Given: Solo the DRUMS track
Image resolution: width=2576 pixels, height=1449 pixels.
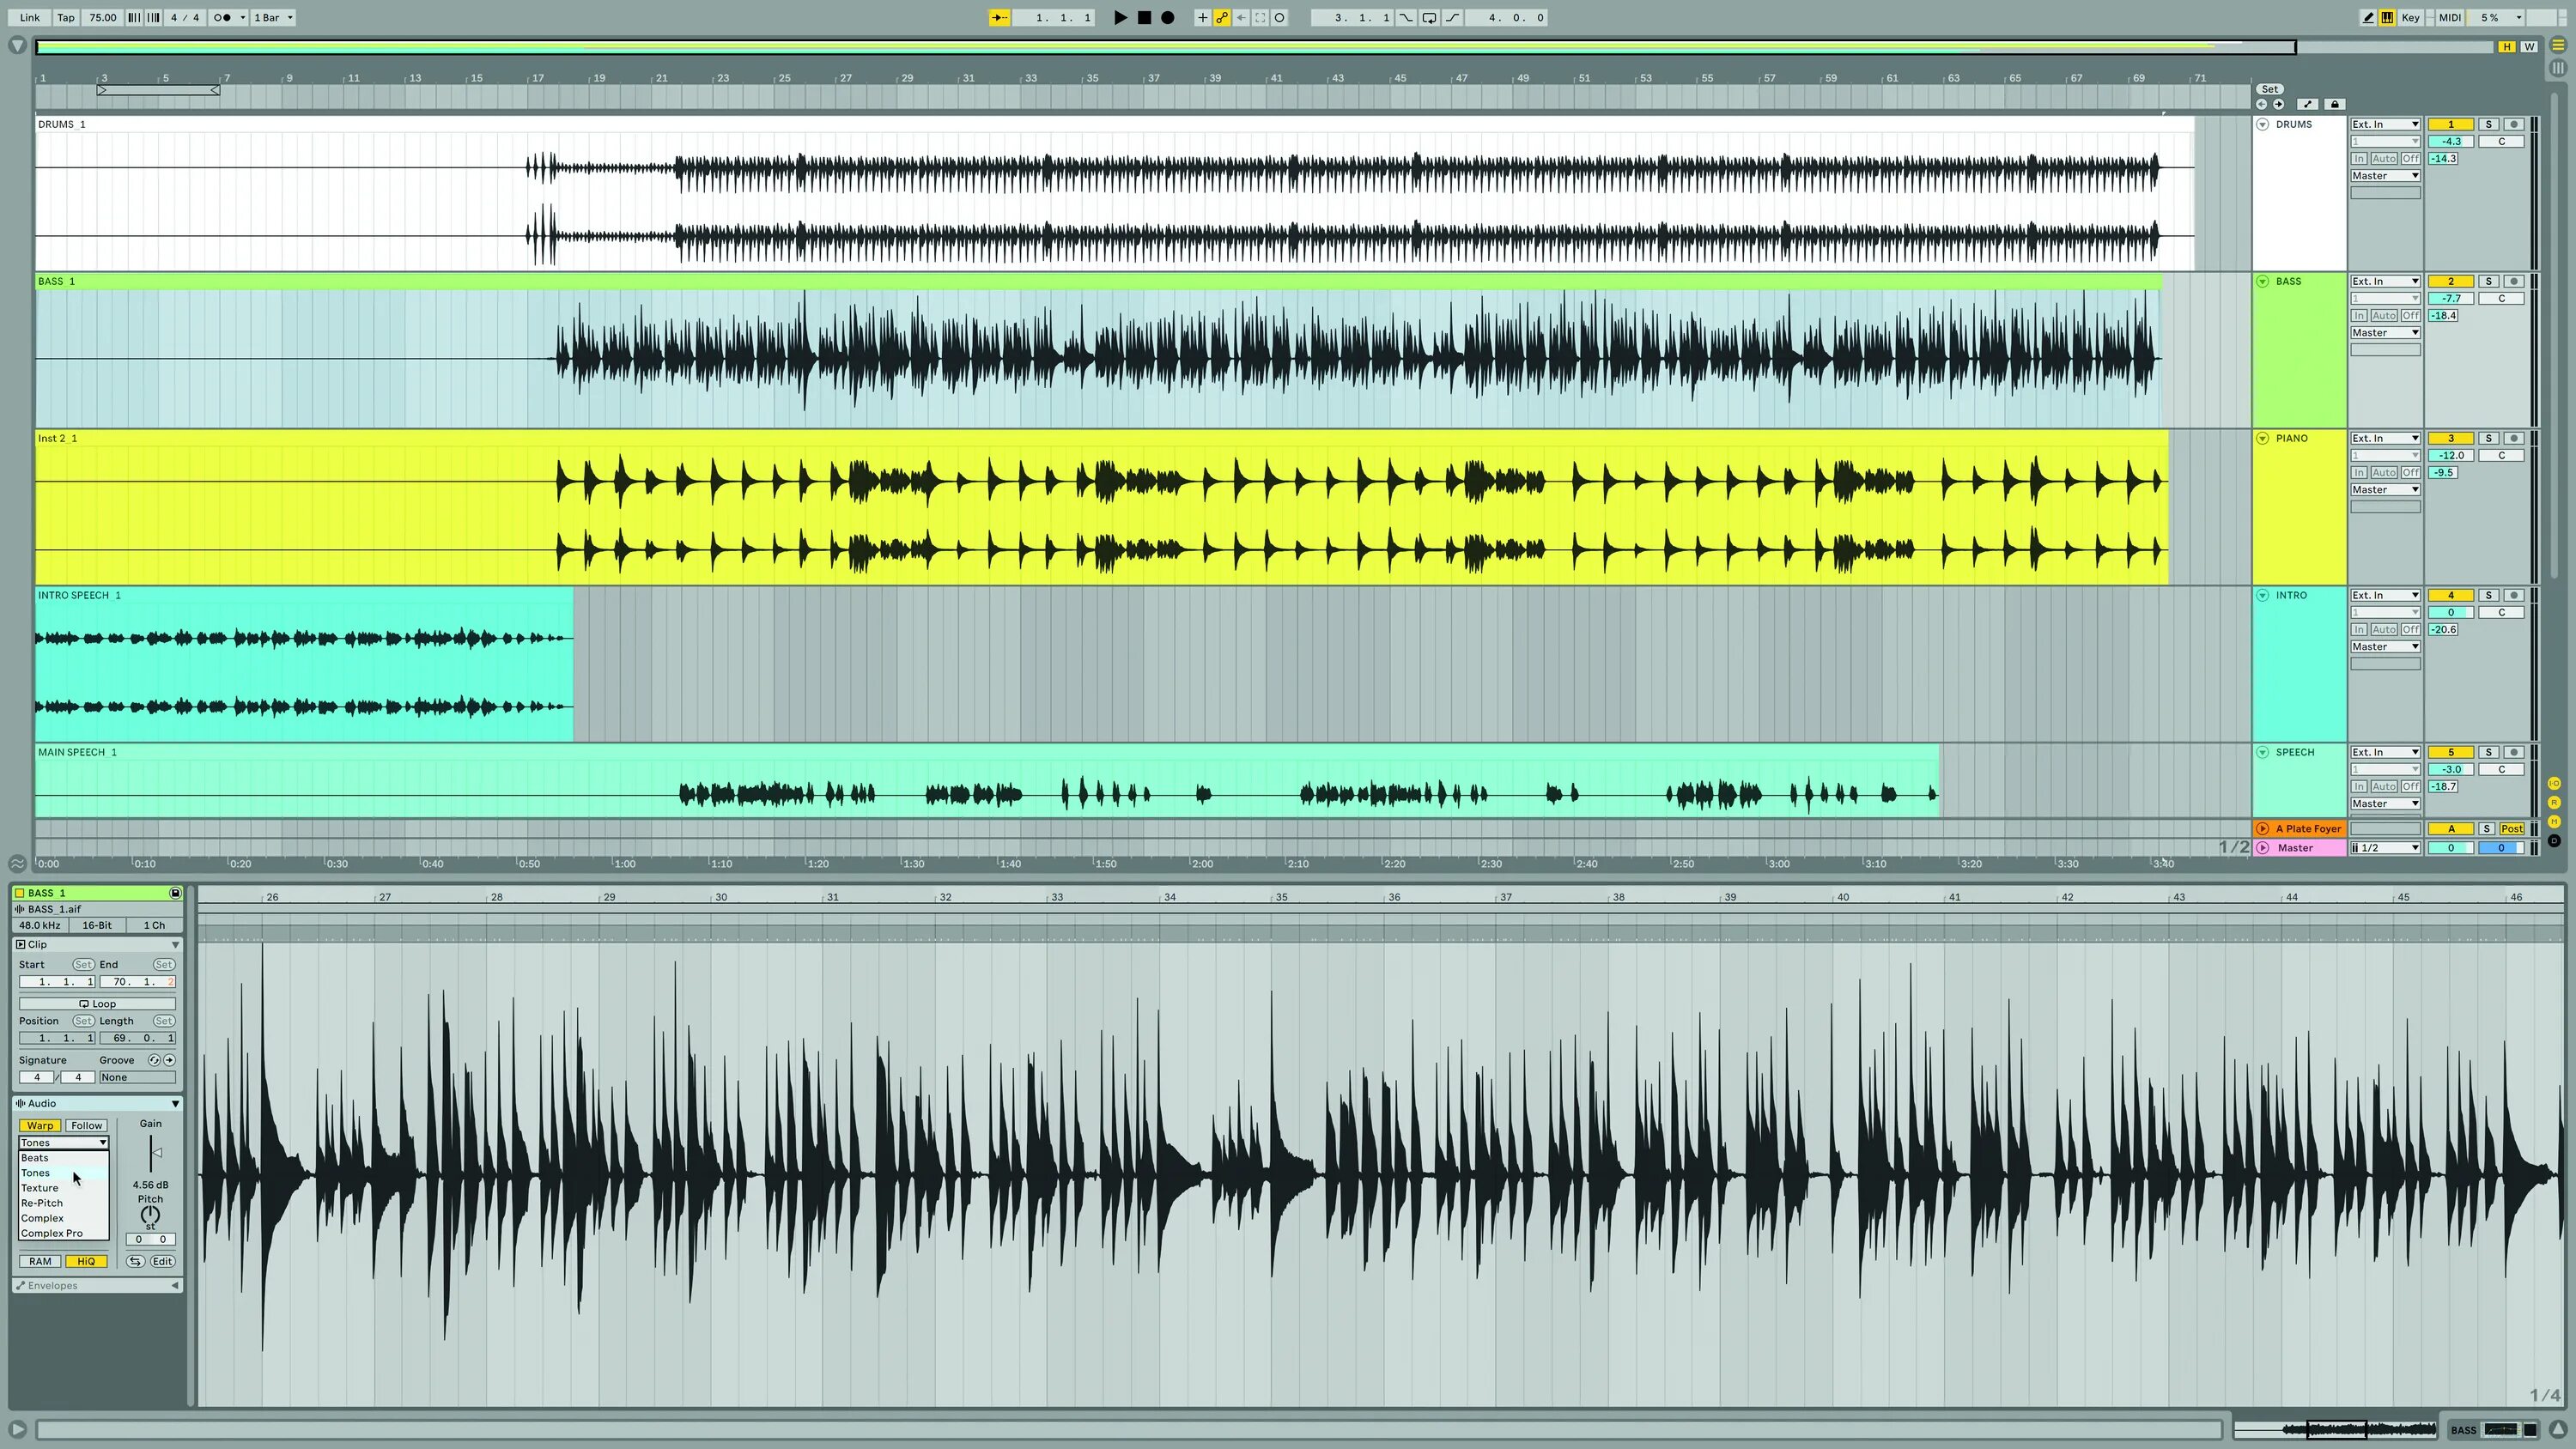Looking at the screenshot, I should [2488, 124].
